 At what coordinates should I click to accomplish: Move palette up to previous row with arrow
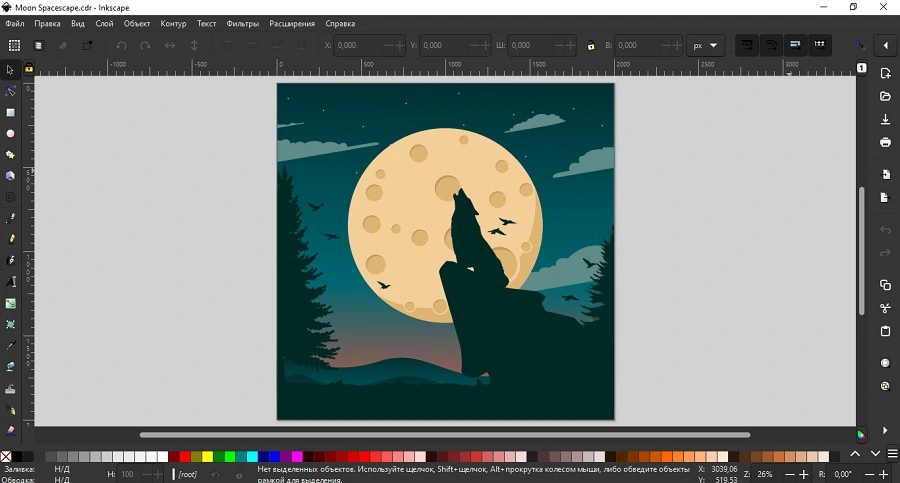(855, 454)
